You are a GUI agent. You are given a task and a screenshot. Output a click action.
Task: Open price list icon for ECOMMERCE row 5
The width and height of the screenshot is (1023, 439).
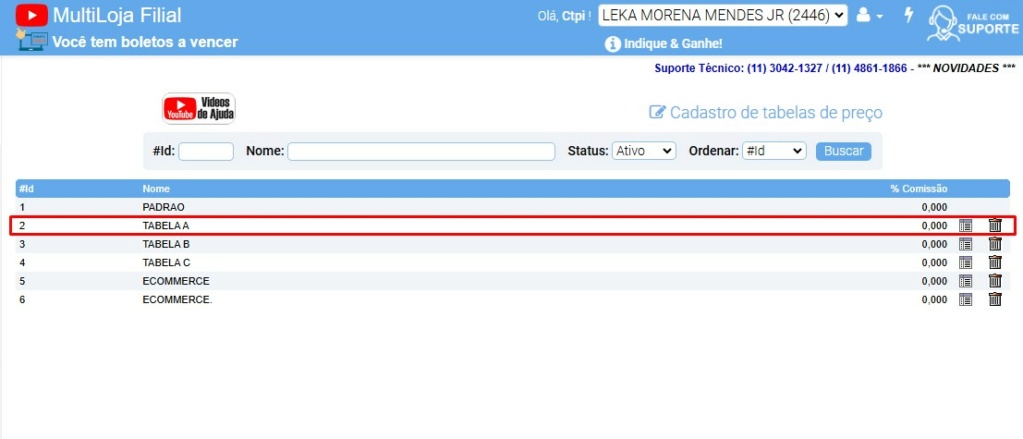(x=965, y=281)
